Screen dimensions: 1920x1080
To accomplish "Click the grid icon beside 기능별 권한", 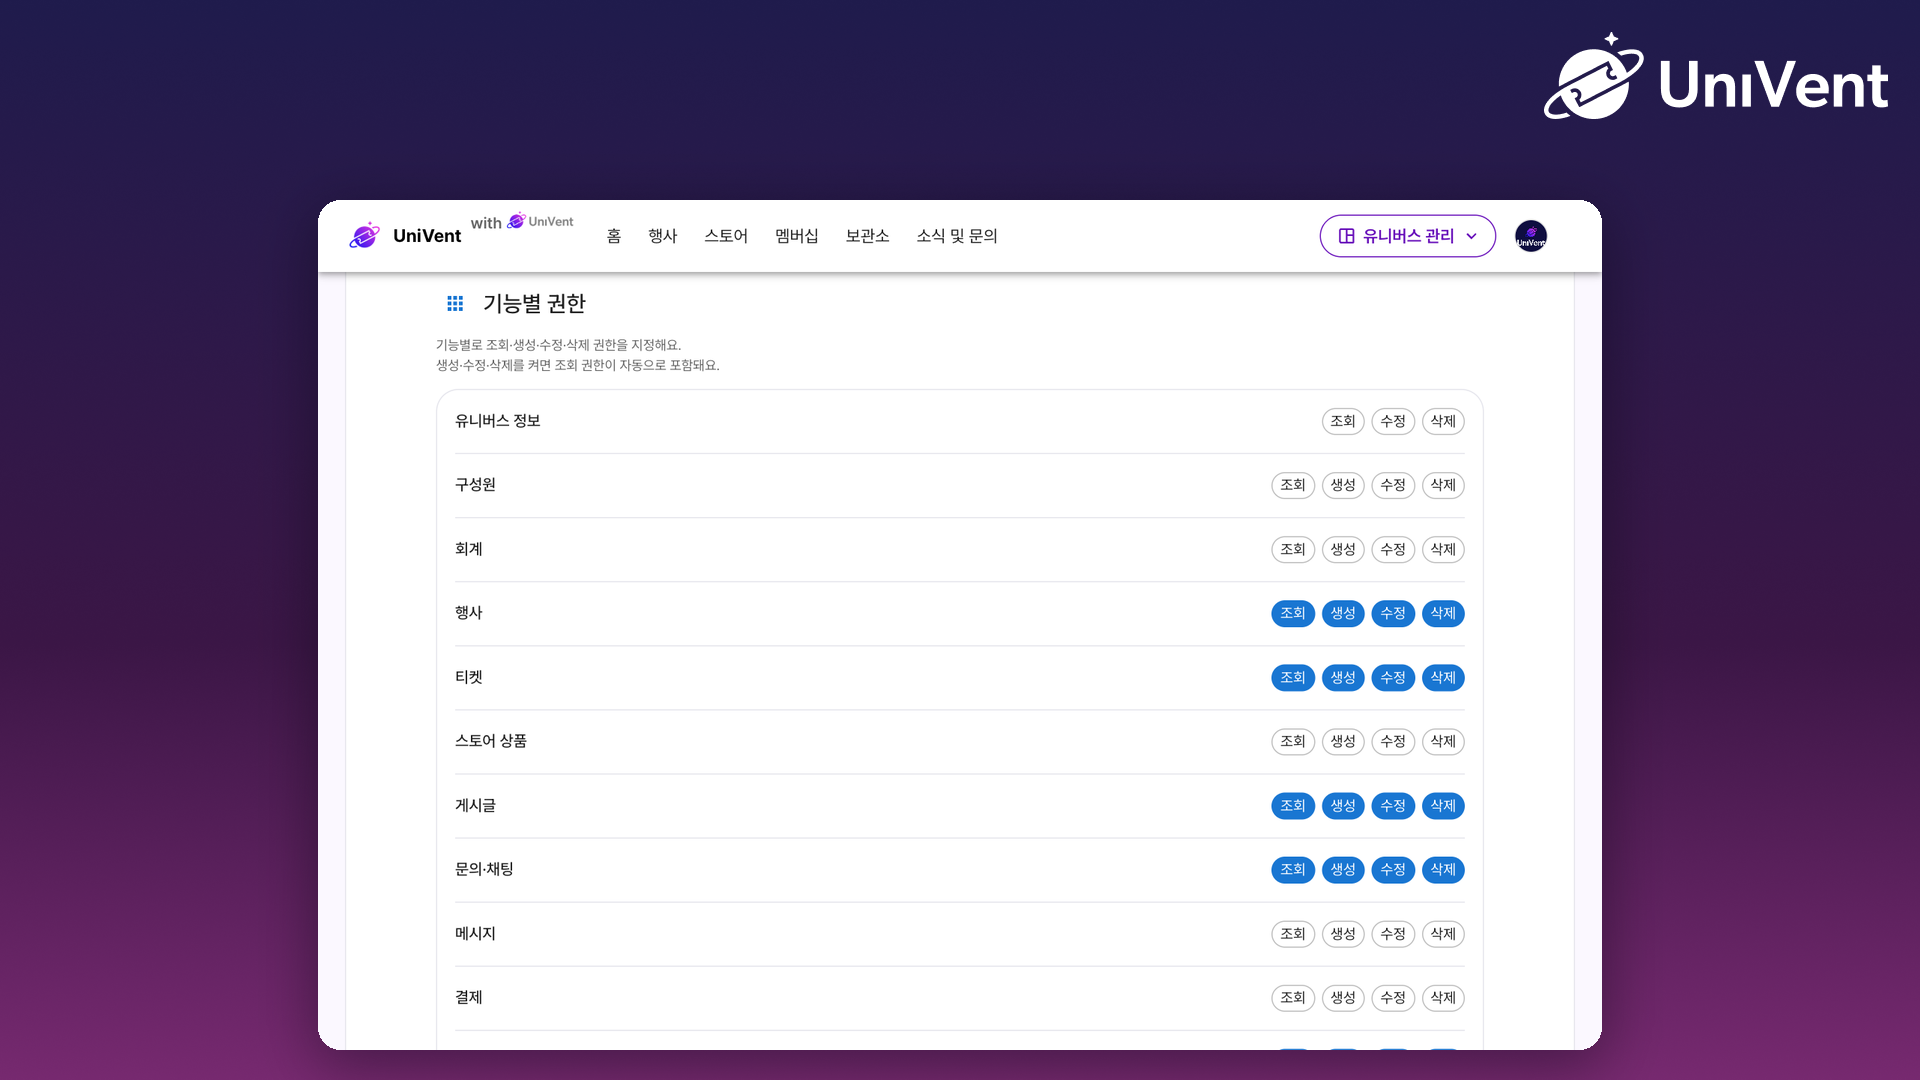I will coord(455,303).
